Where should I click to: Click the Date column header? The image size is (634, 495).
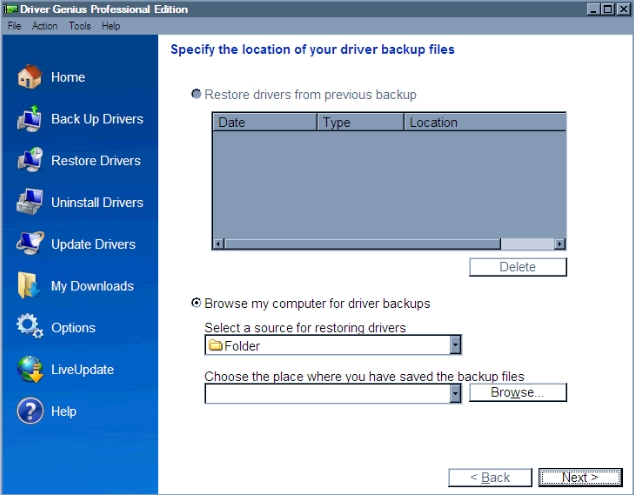[x=264, y=122]
